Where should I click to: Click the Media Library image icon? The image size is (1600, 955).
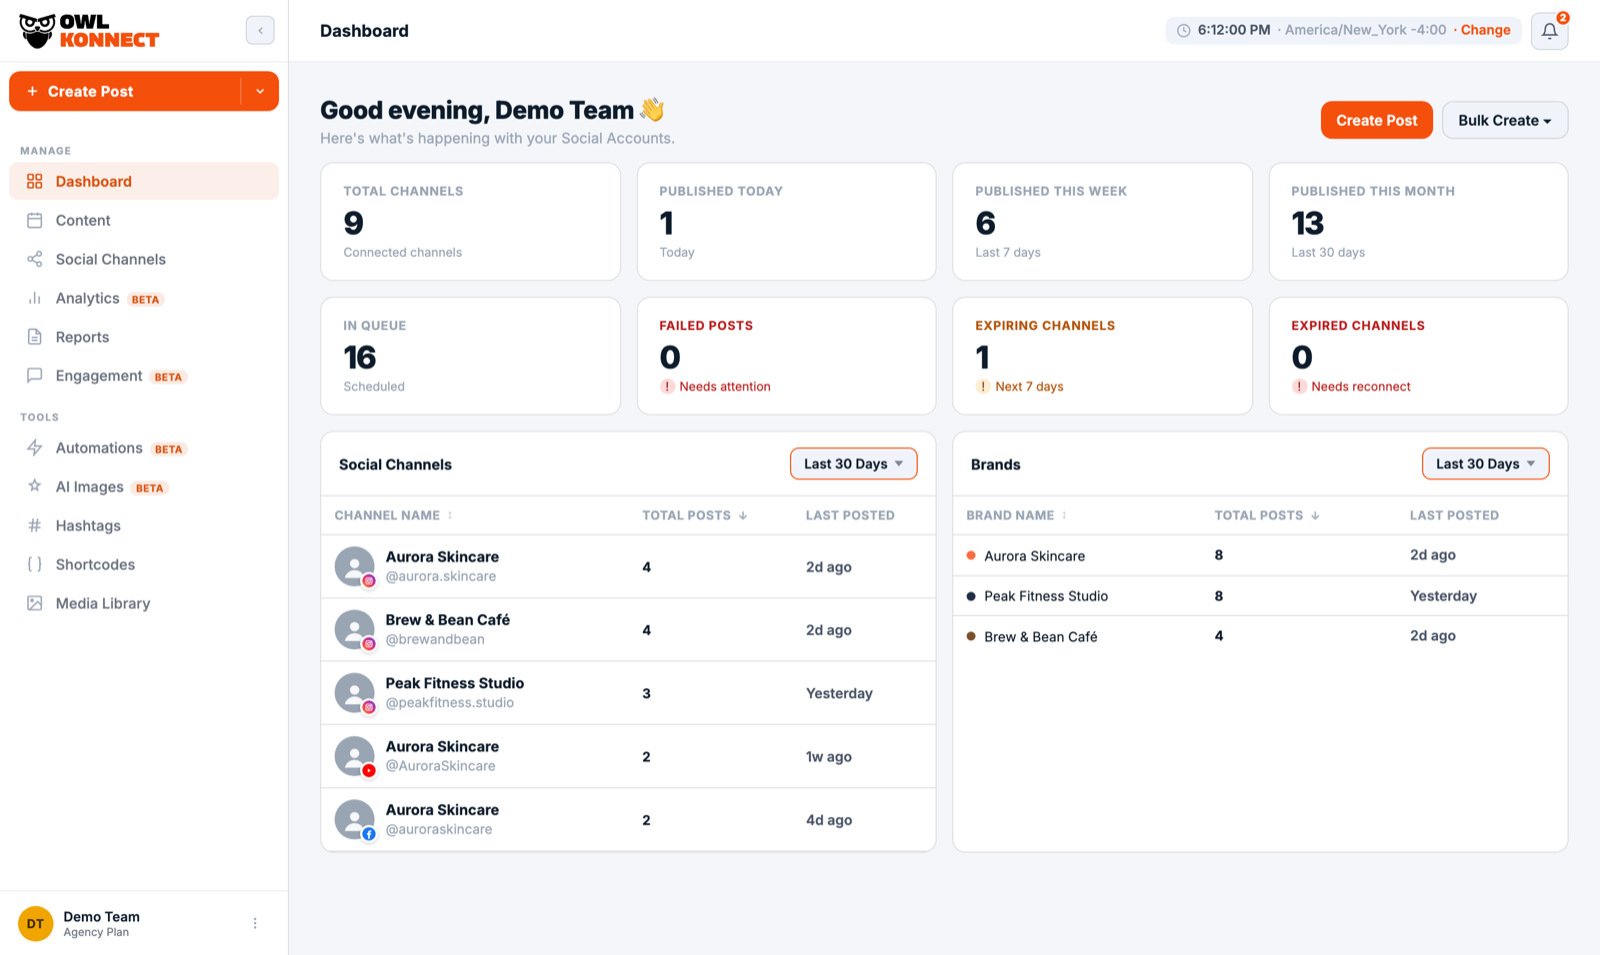tap(35, 603)
